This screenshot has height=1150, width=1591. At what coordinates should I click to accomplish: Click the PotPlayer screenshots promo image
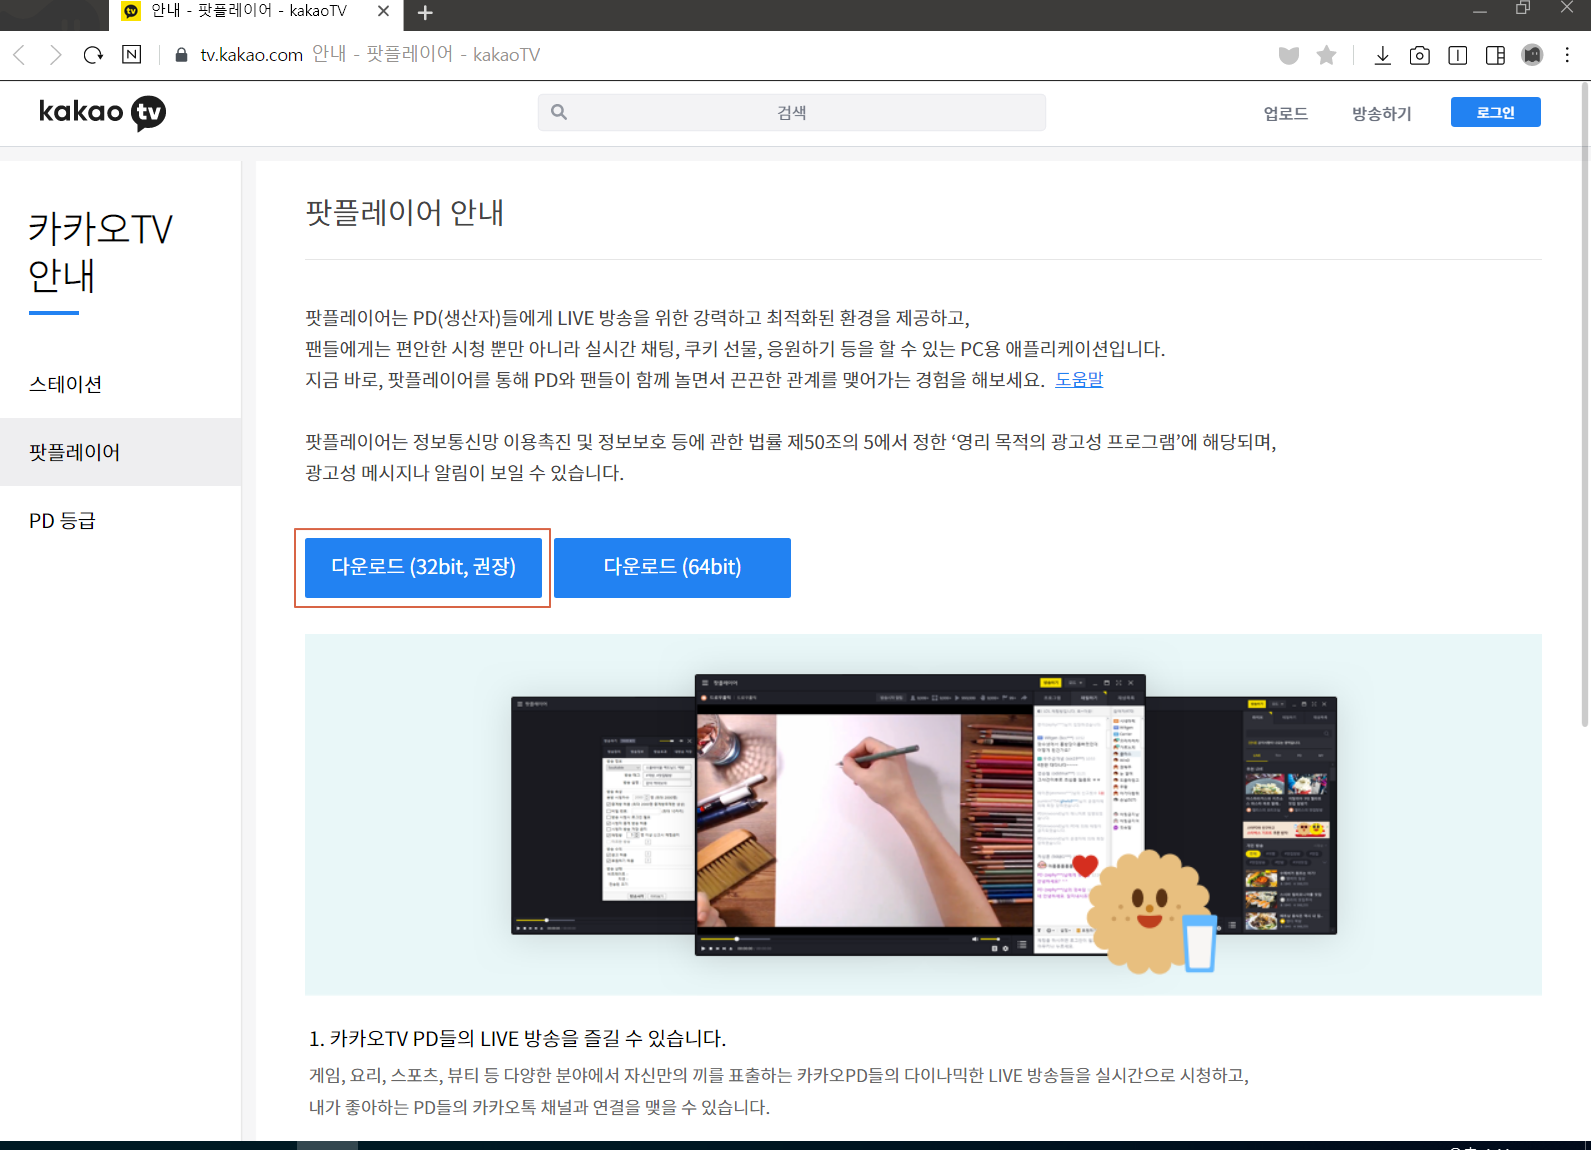pos(923,814)
